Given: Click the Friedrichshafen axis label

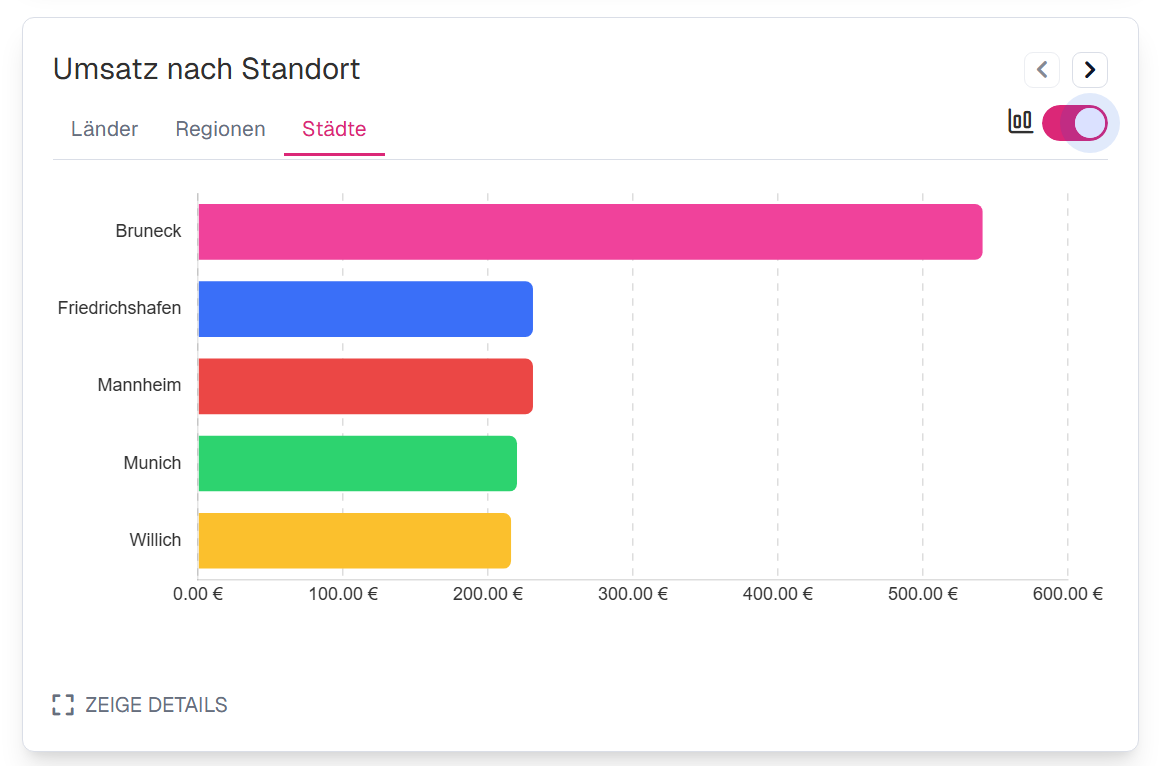Looking at the screenshot, I should (x=120, y=308).
